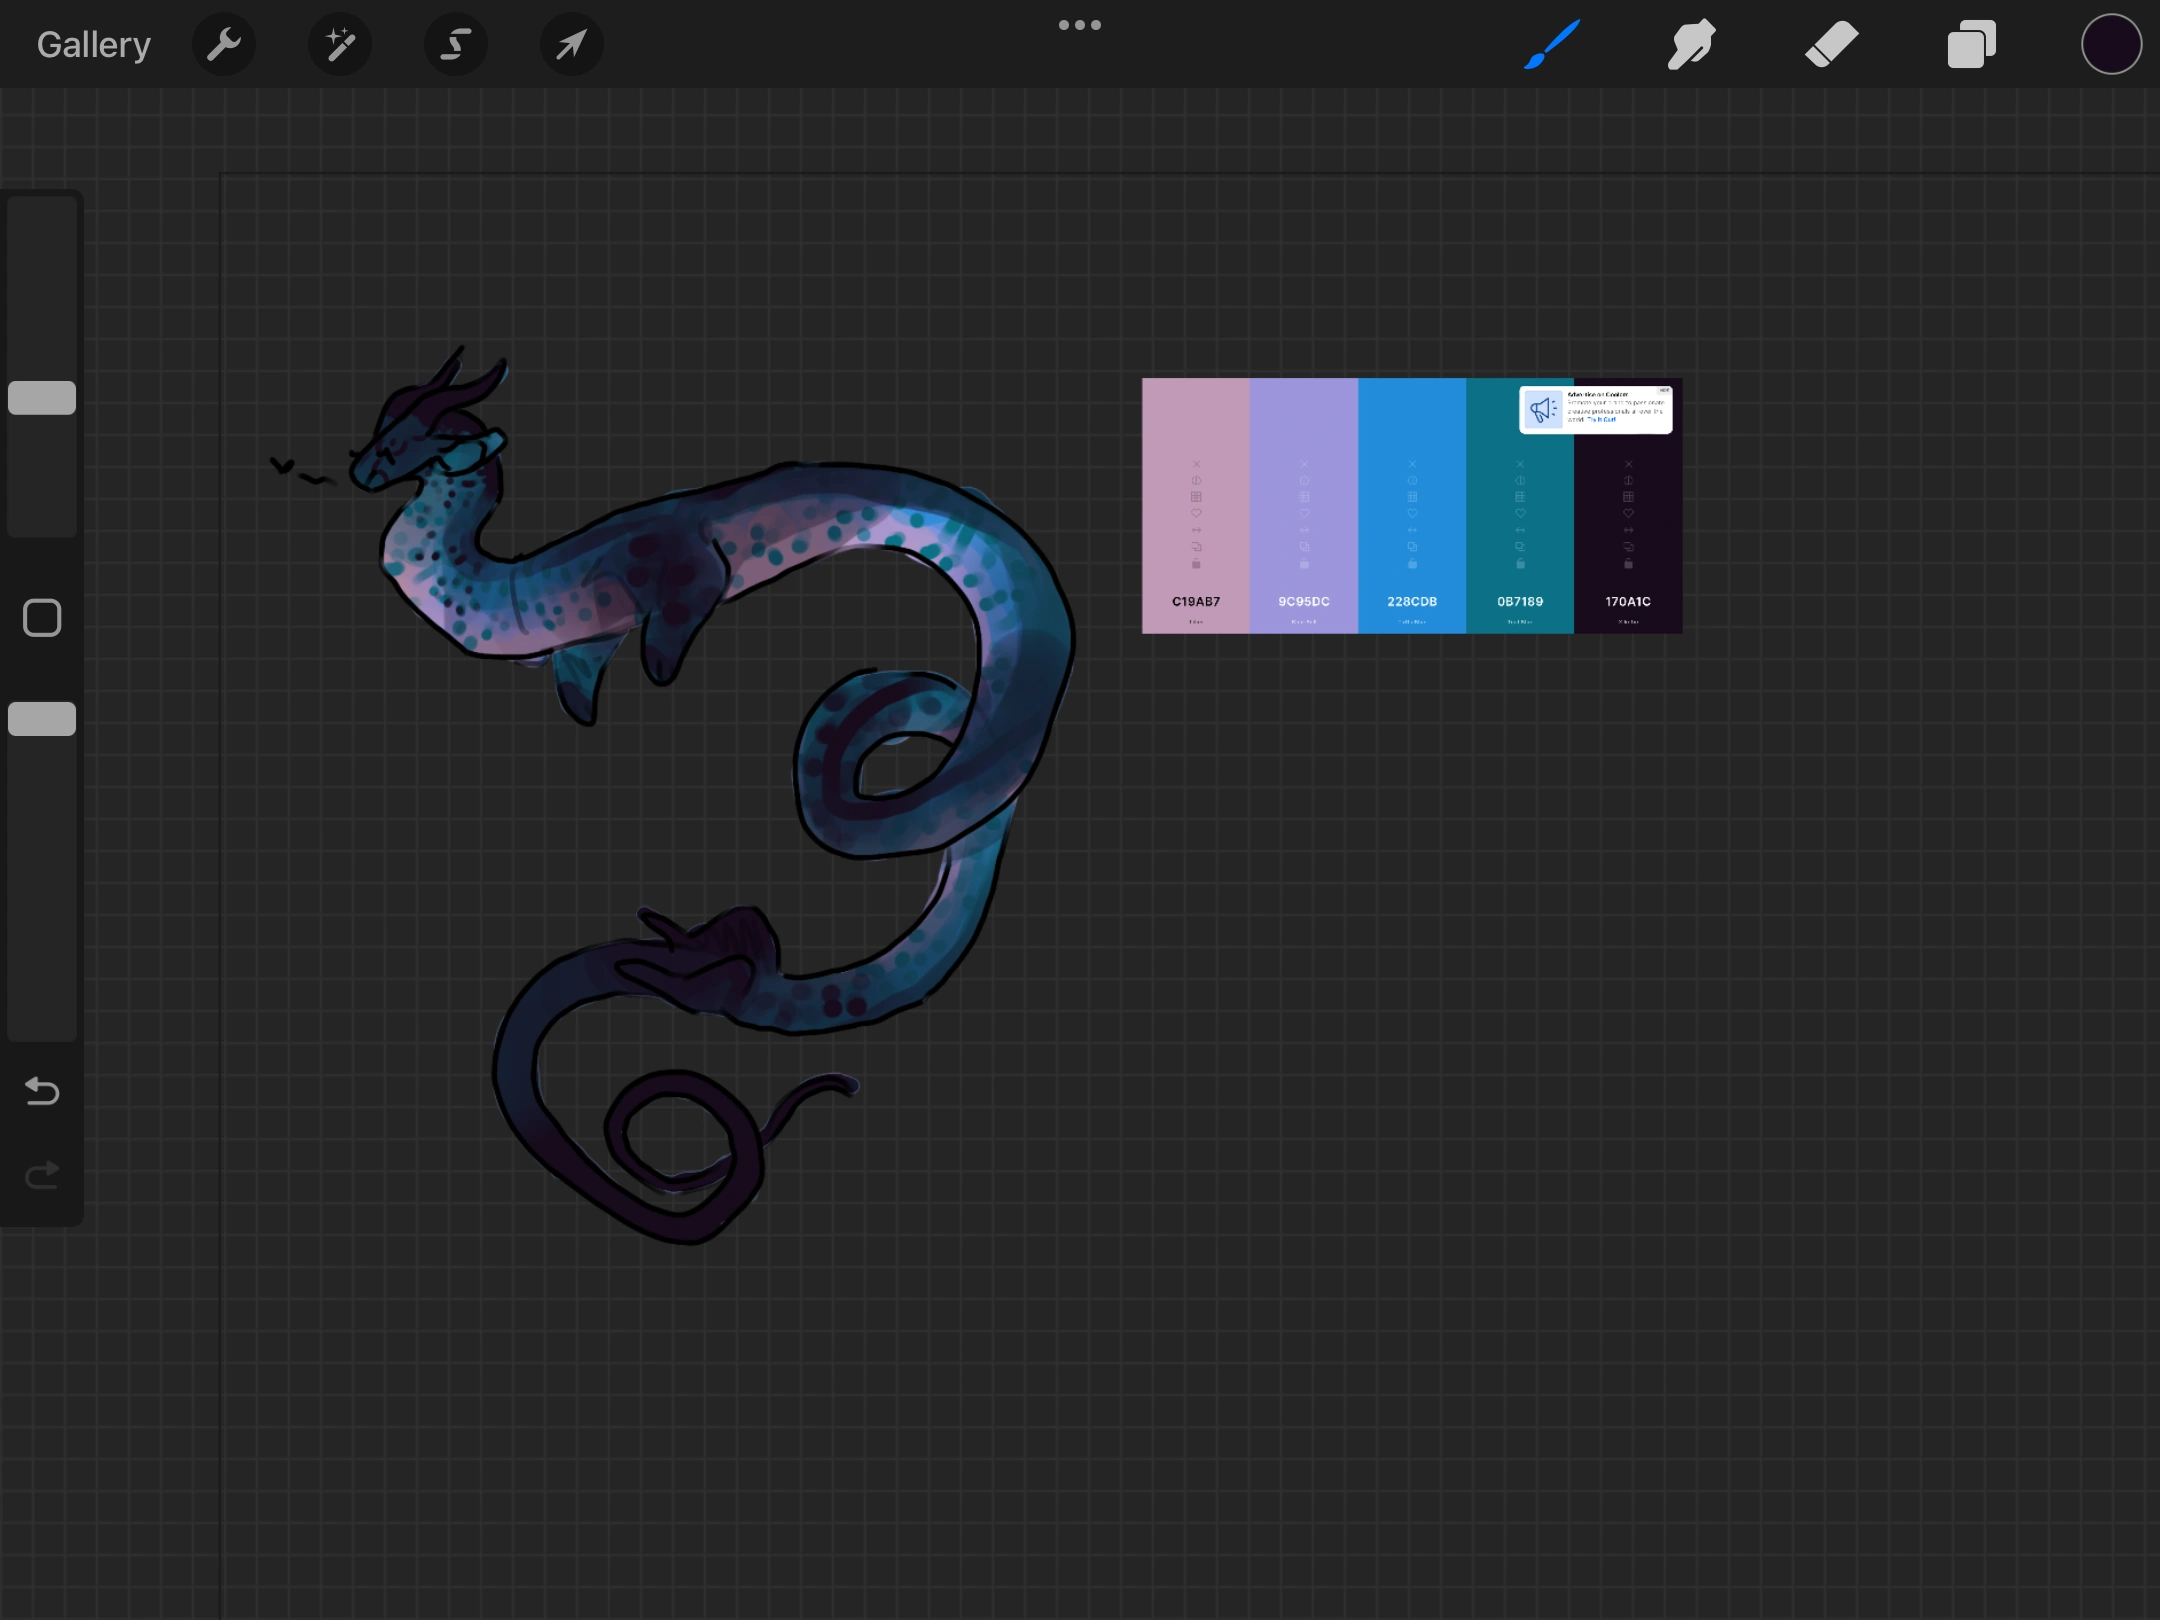This screenshot has width=2160, height=1620.
Task: Select the Eraser tool
Action: [1831, 45]
